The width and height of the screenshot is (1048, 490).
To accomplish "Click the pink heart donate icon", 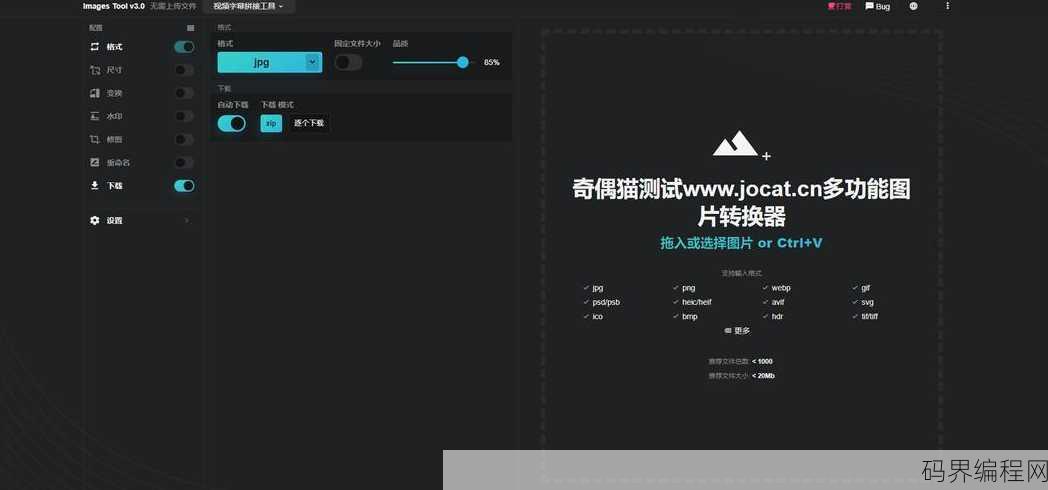I will pos(831,6).
